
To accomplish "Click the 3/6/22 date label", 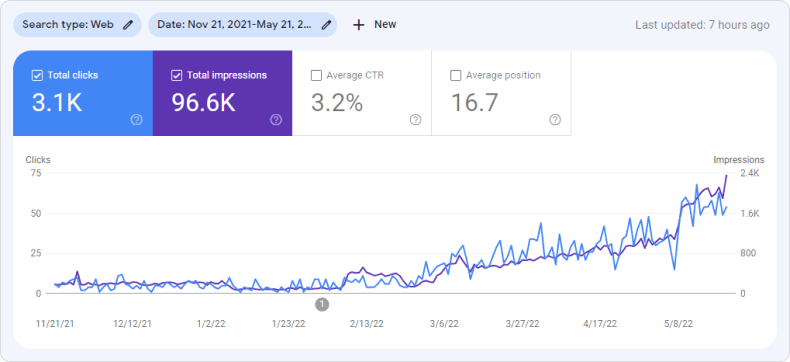I will (444, 324).
